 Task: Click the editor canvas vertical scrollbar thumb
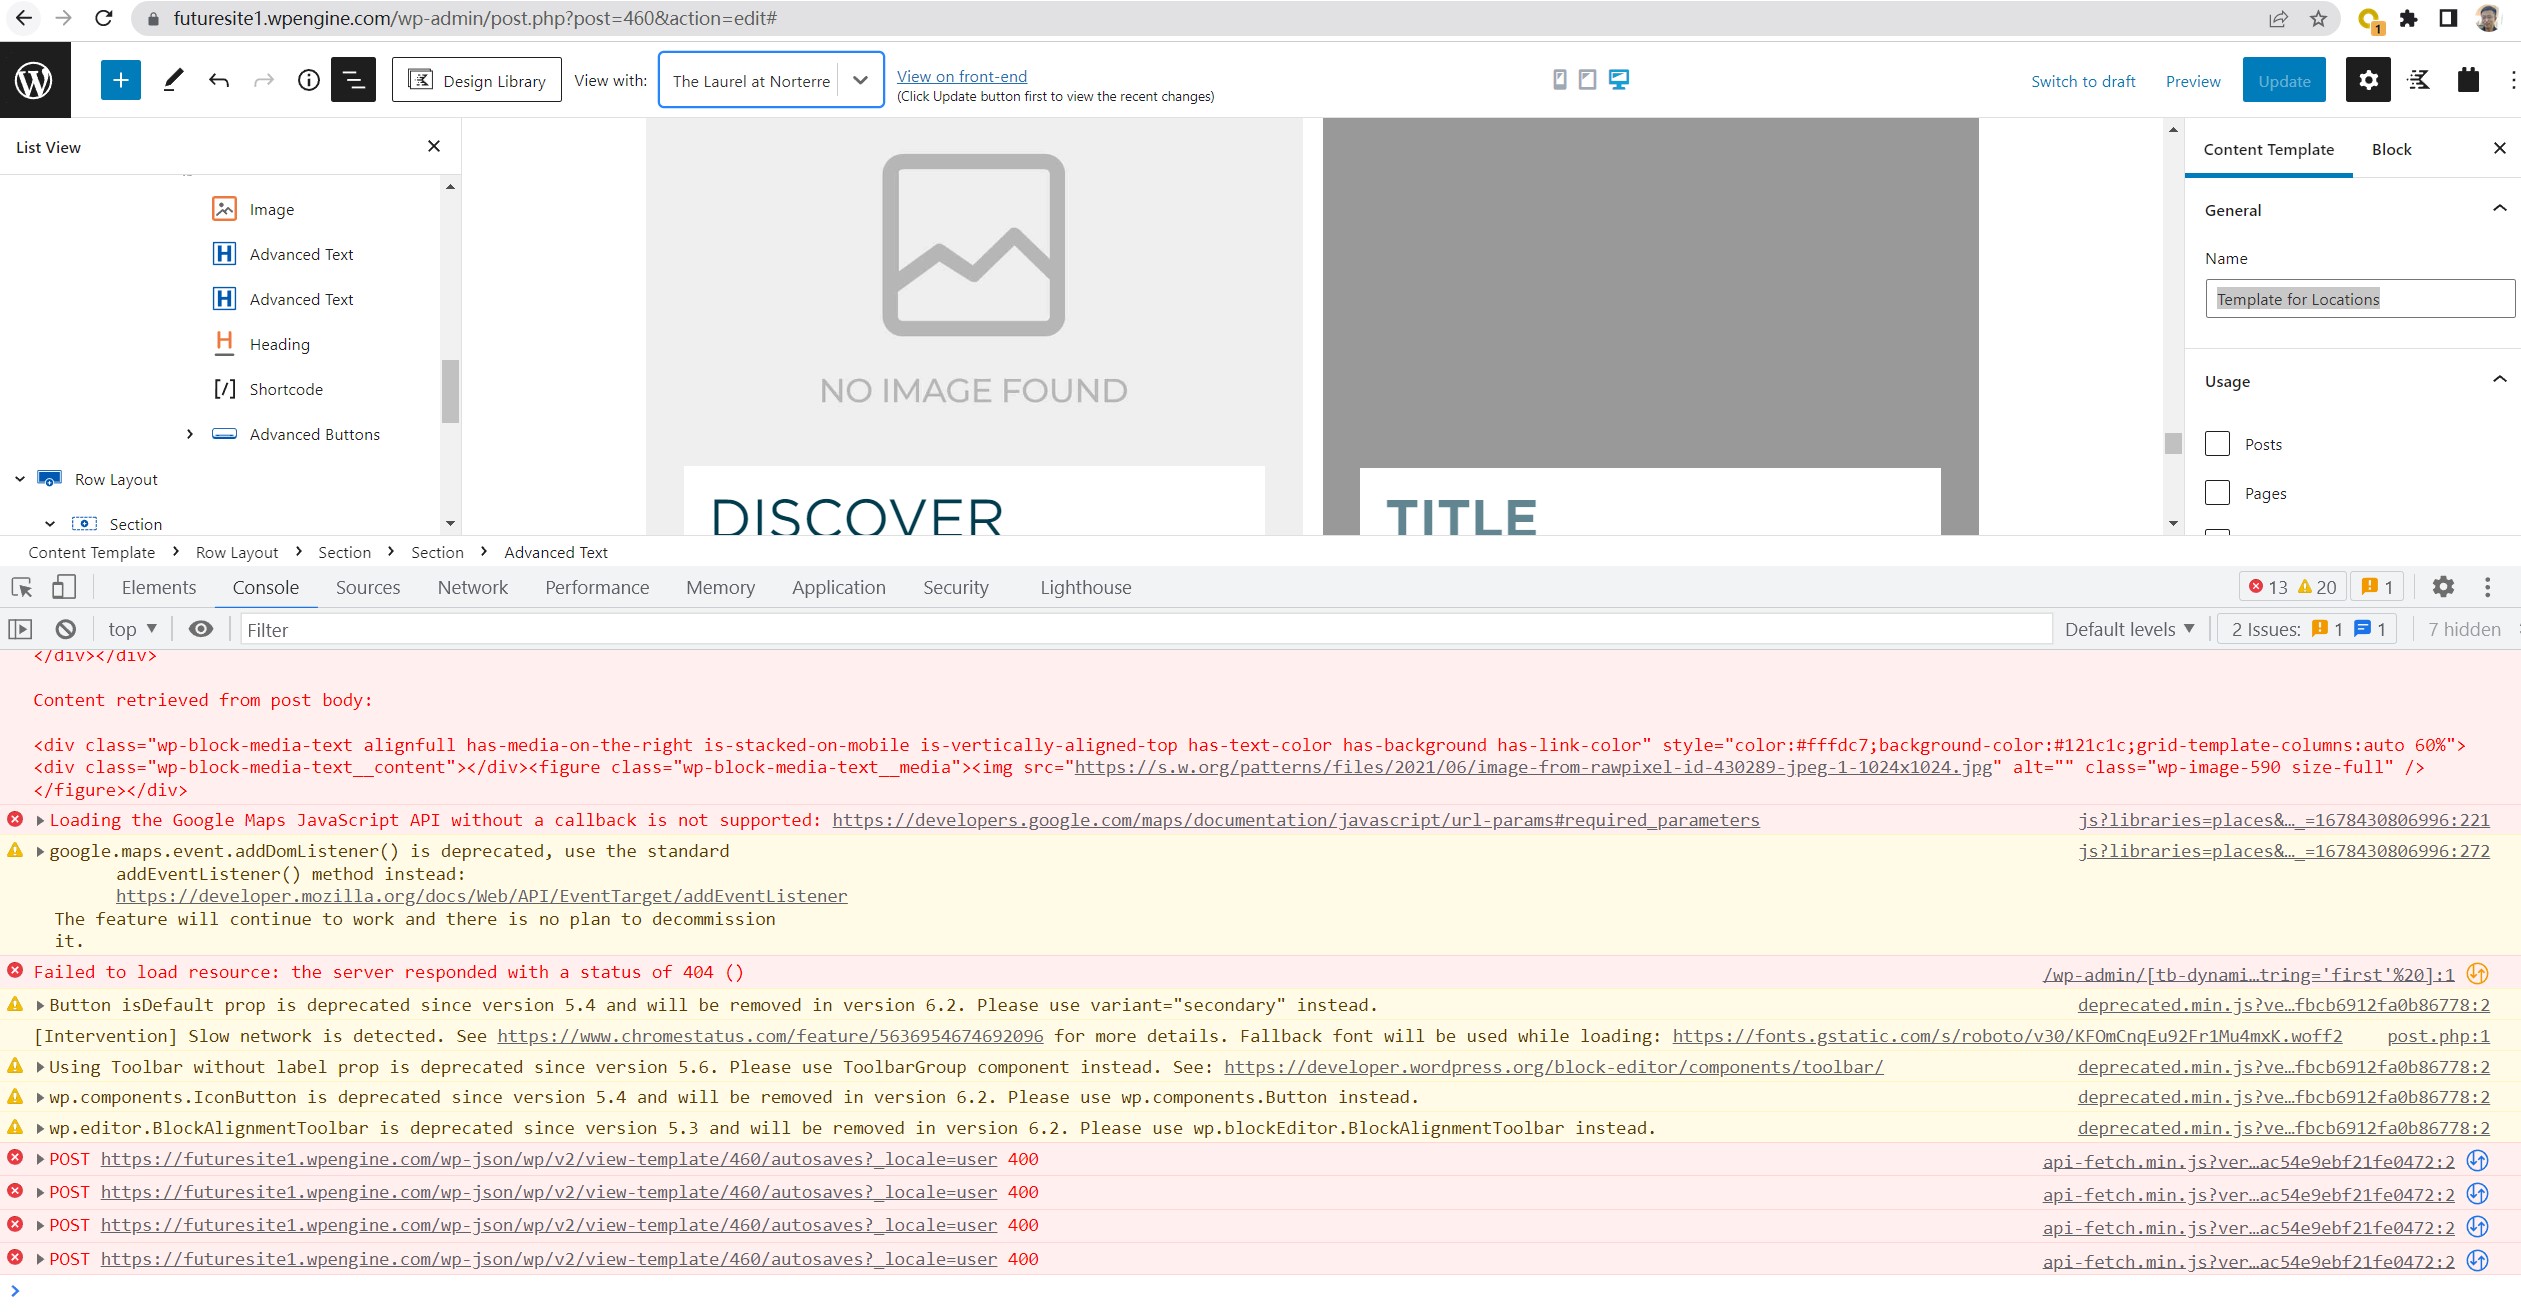(2173, 442)
